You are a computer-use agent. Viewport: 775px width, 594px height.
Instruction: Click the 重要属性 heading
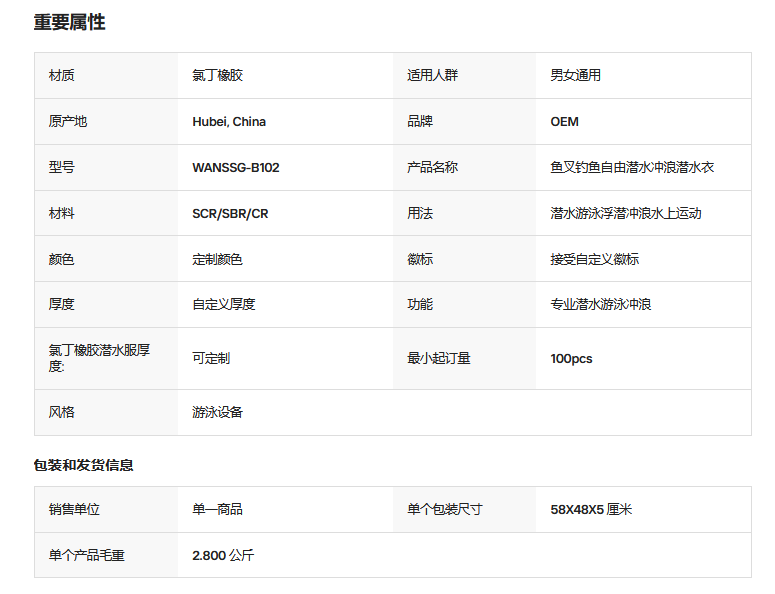[69, 22]
